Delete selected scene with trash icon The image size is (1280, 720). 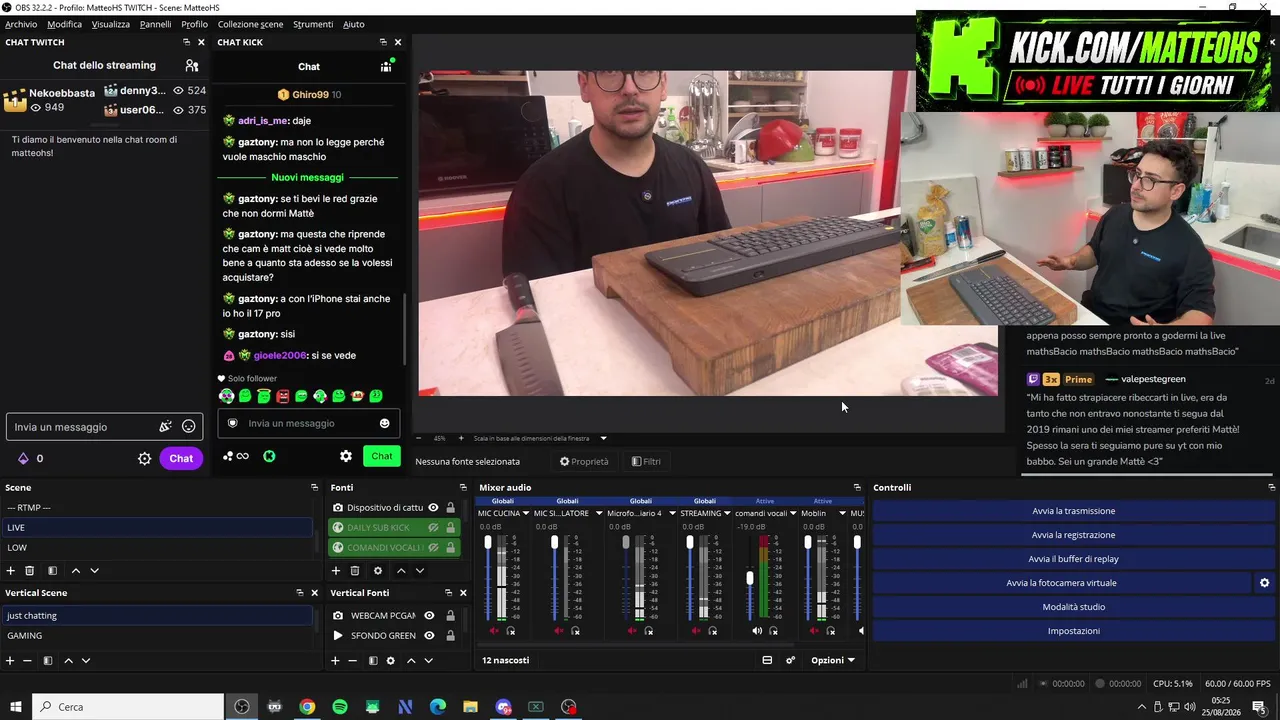(30, 570)
